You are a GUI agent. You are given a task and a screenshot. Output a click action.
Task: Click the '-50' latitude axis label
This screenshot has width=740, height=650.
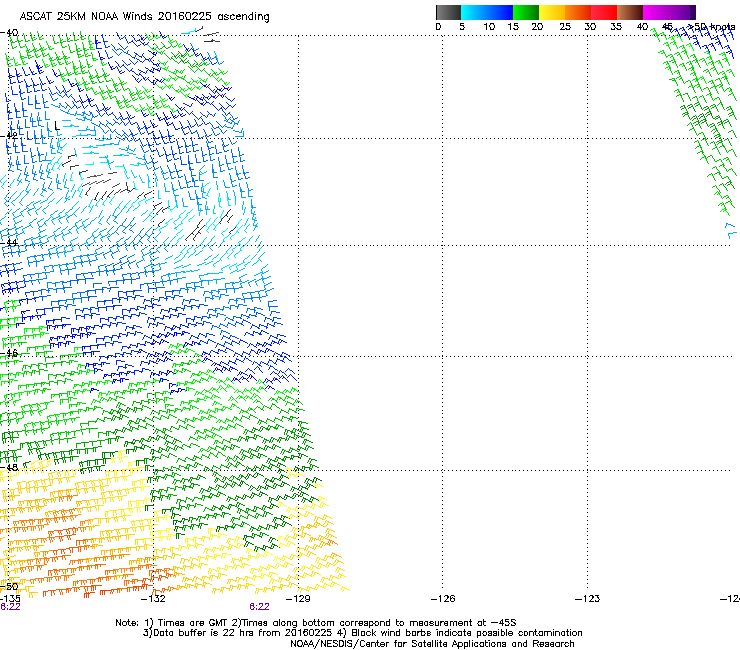coord(9,587)
